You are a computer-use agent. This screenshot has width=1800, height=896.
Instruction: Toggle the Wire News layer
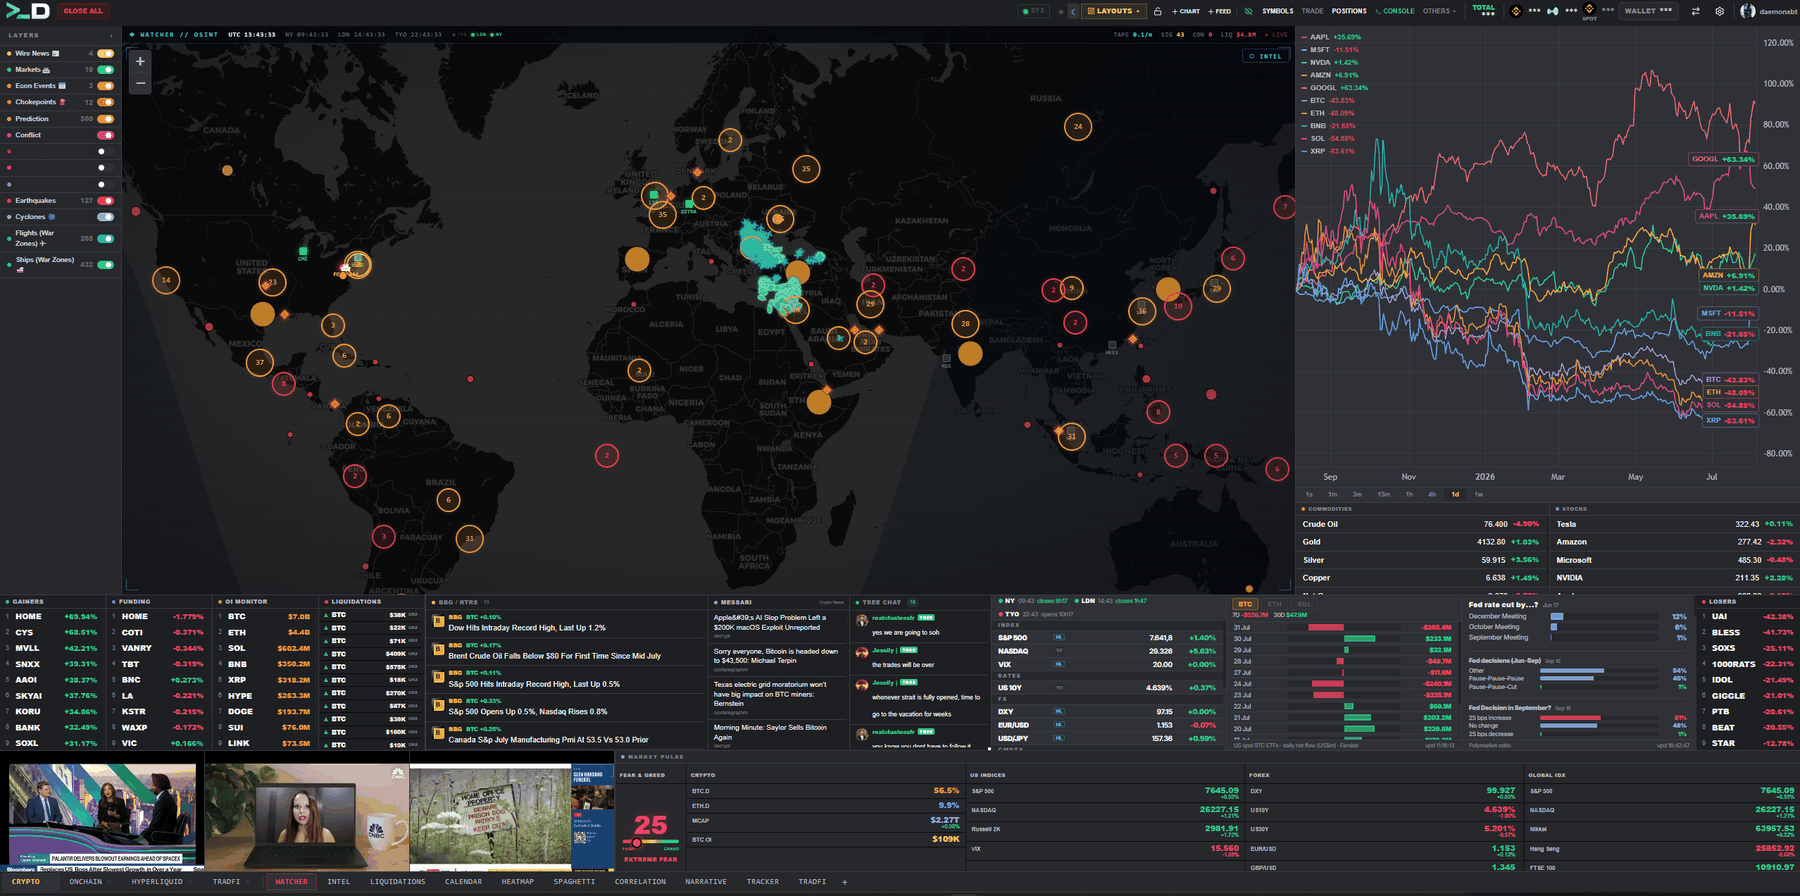click(105, 54)
